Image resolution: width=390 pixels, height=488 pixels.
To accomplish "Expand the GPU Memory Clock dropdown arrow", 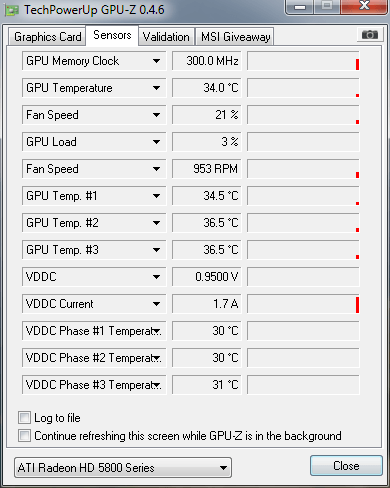I will (x=156, y=61).
